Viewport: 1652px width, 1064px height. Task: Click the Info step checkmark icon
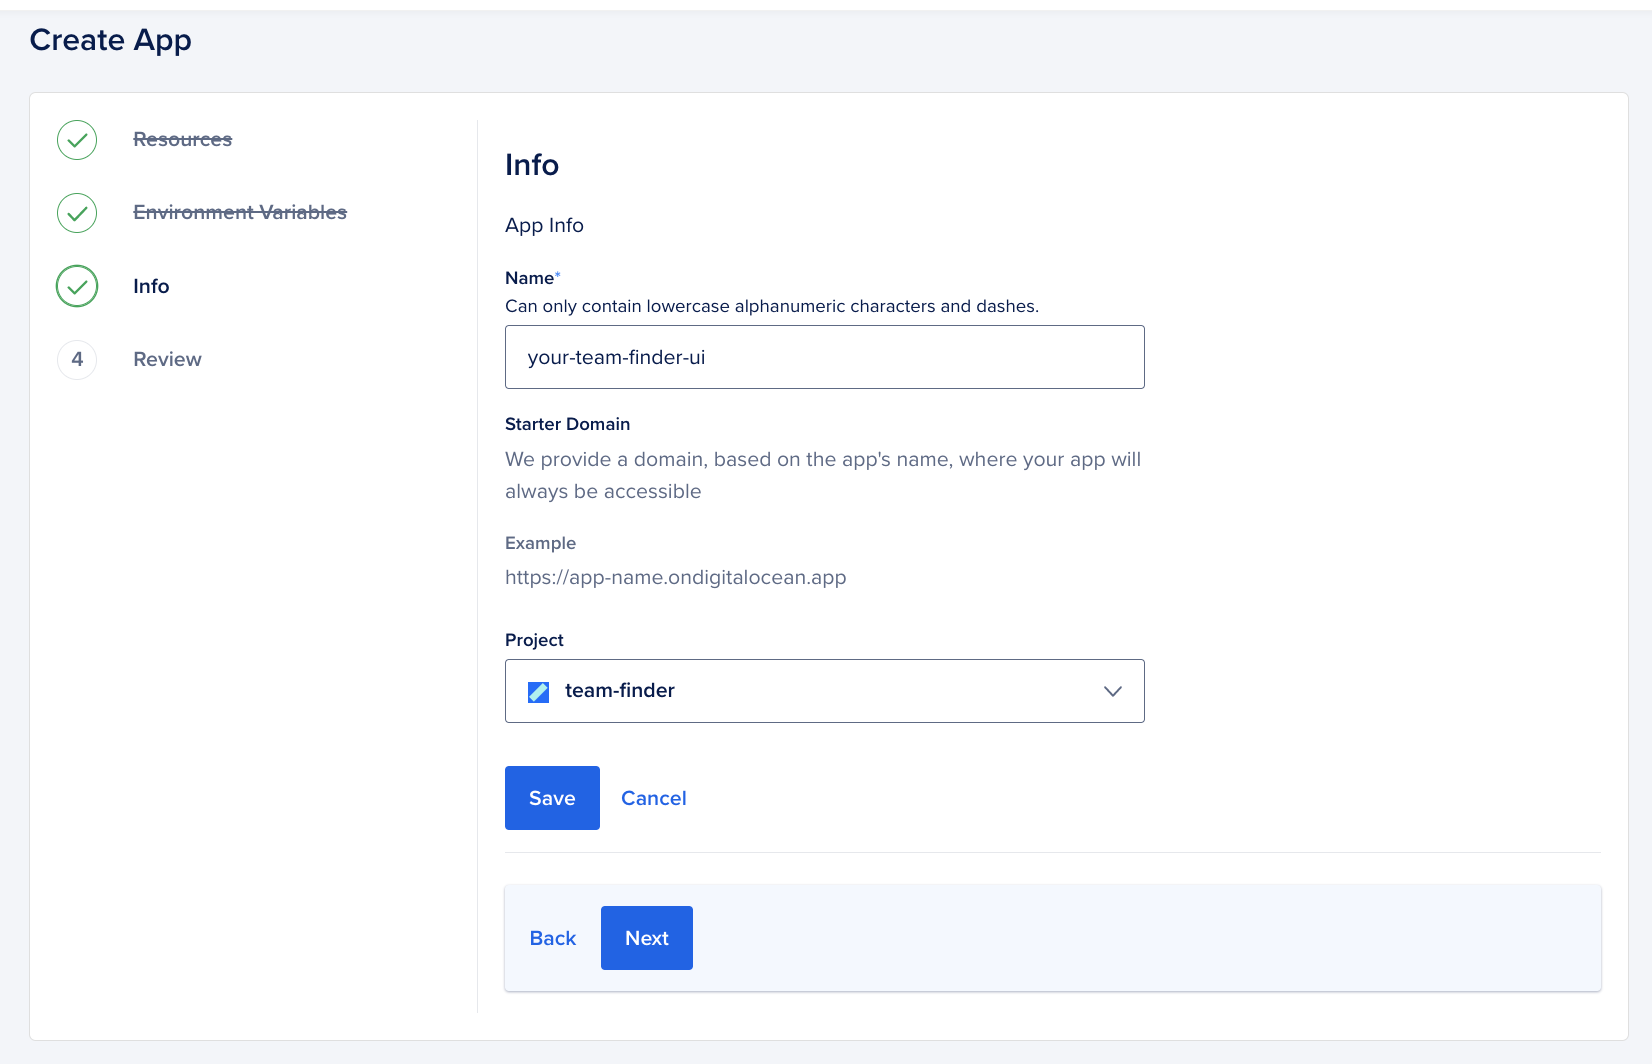tap(77, 286)
